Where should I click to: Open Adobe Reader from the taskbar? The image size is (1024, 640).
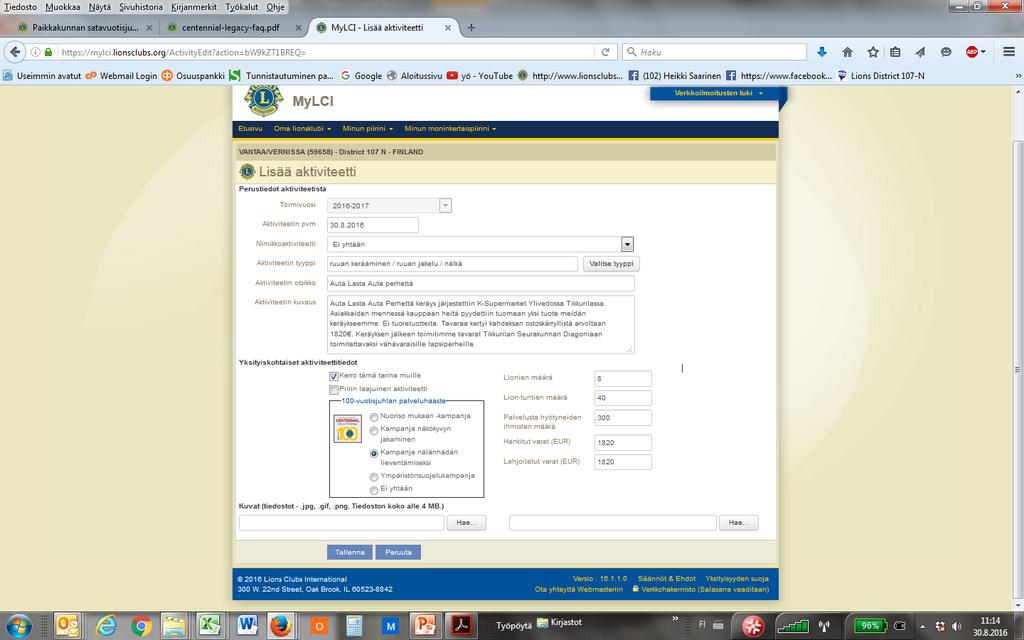(x=462, y=626)
